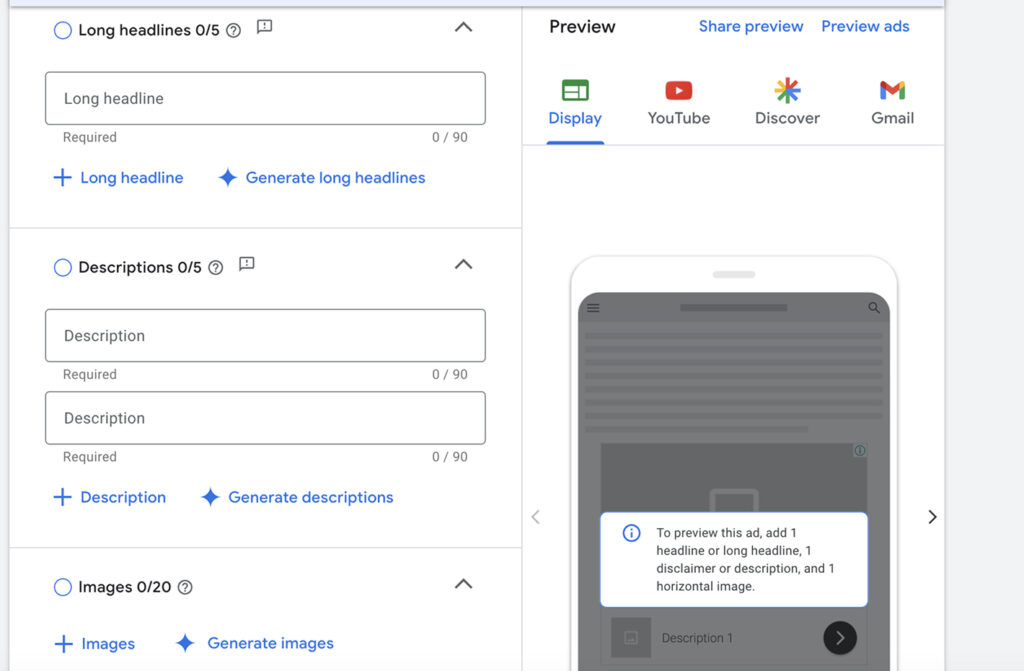Open the Share preview link

coord(750,26)
